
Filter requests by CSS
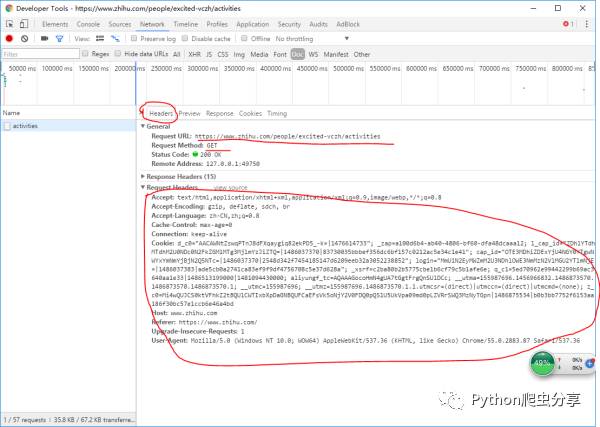[223, 54]
